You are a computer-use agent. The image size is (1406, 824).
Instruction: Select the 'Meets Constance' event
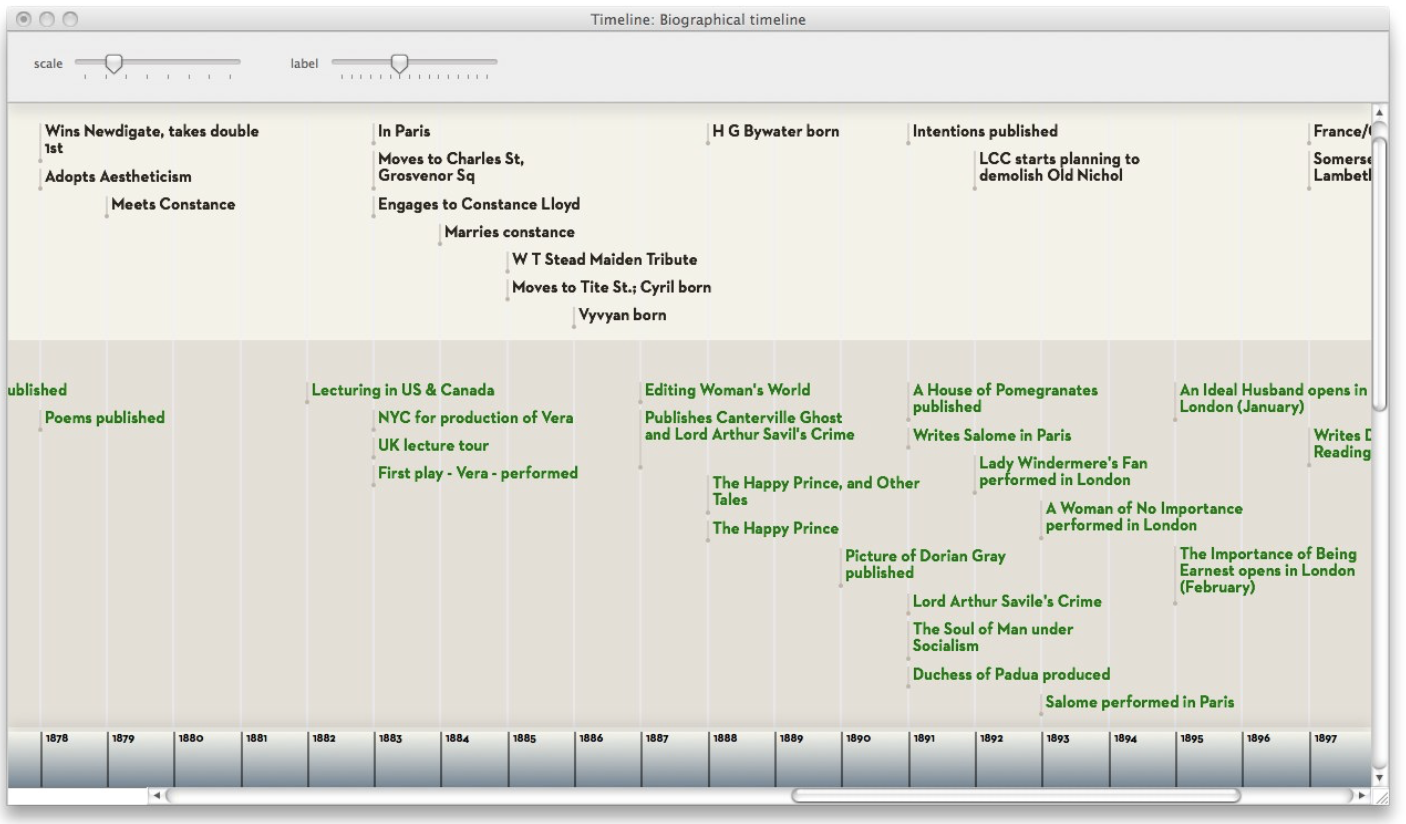click(x=173, y=205)
